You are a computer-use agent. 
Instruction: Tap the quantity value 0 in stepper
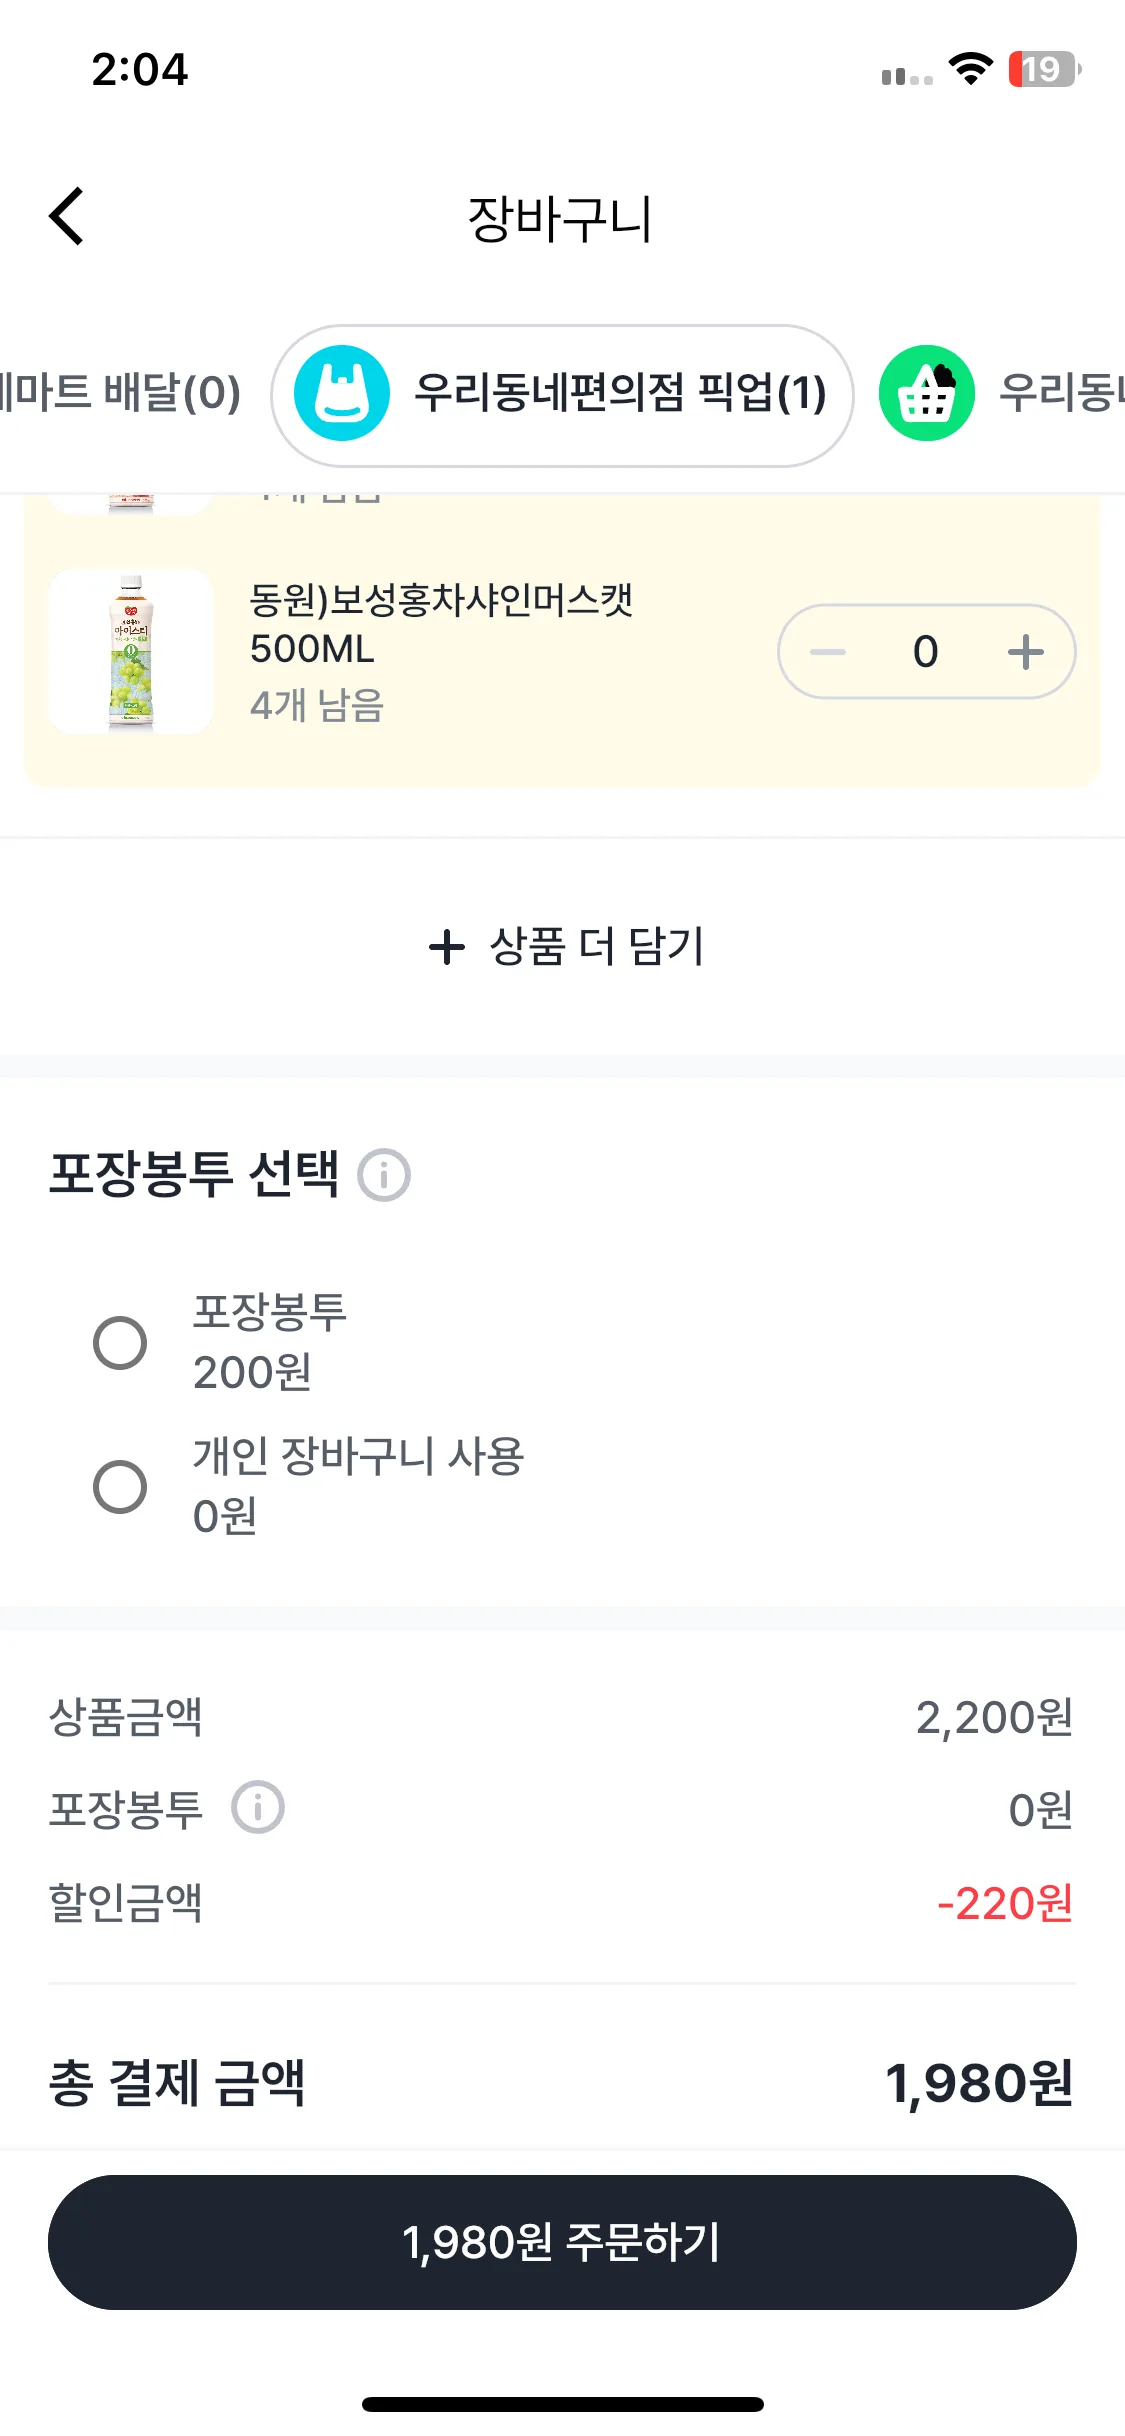925,652
